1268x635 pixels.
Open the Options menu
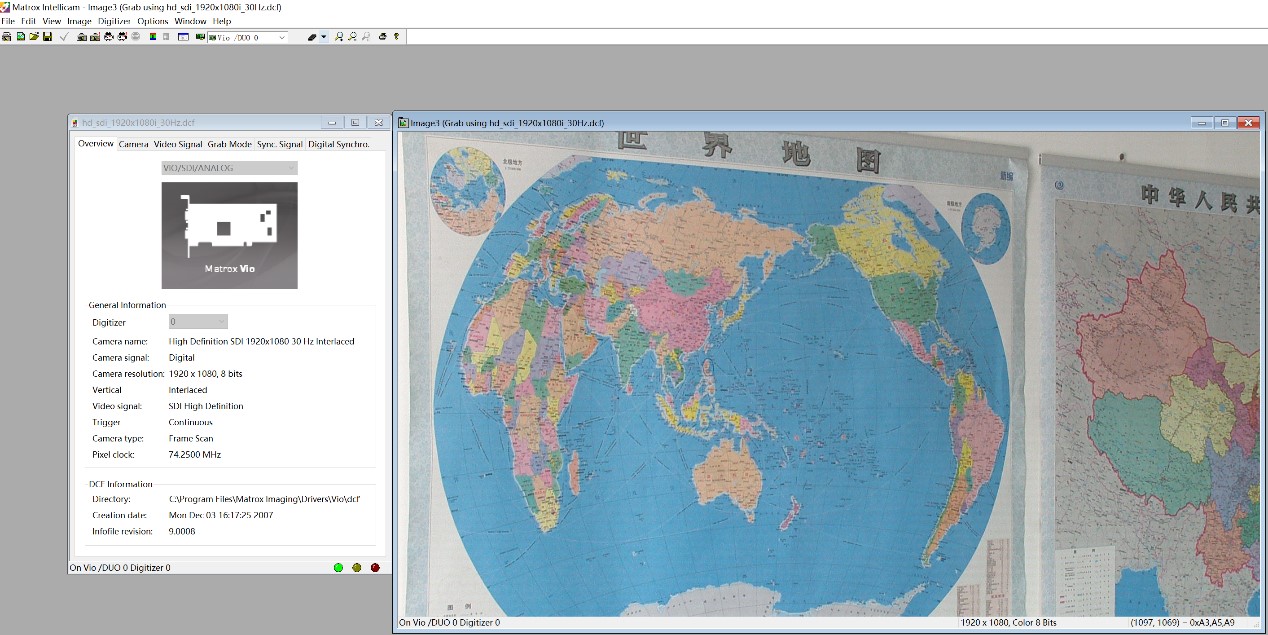pos(152,21)
